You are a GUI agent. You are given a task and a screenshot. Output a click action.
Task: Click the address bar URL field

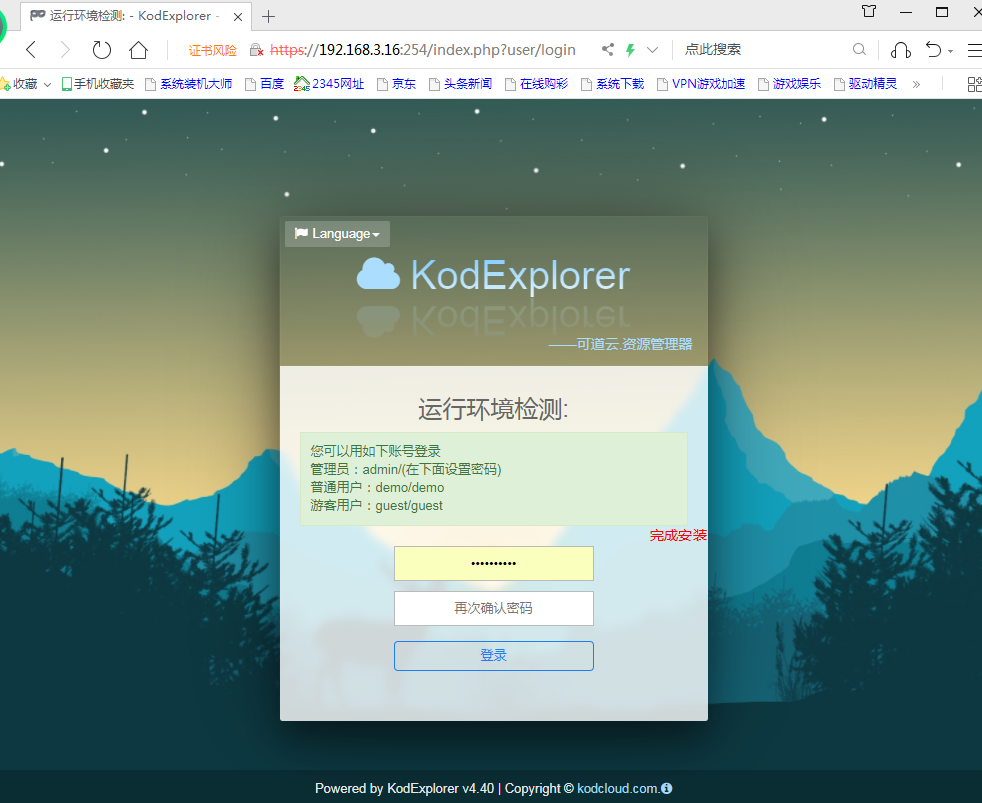423,49
